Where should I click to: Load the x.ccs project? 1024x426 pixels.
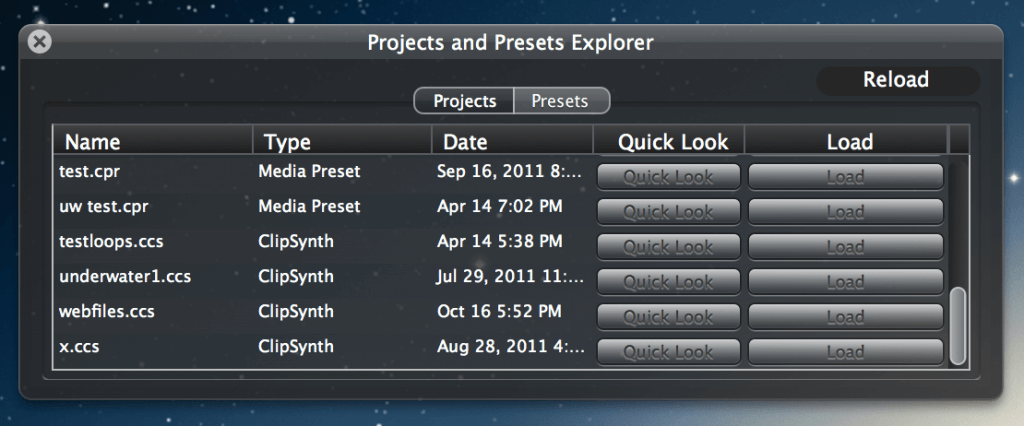click(846, 352)
